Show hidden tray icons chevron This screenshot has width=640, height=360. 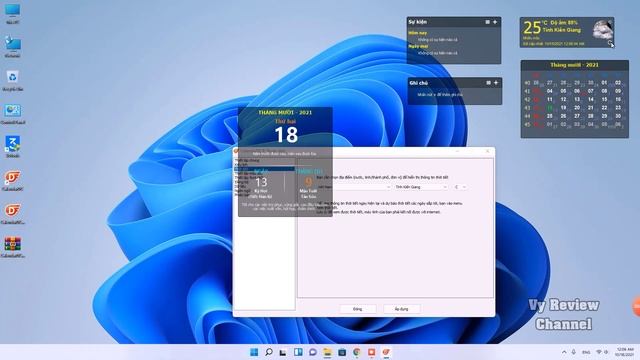(x=564, y=352)
